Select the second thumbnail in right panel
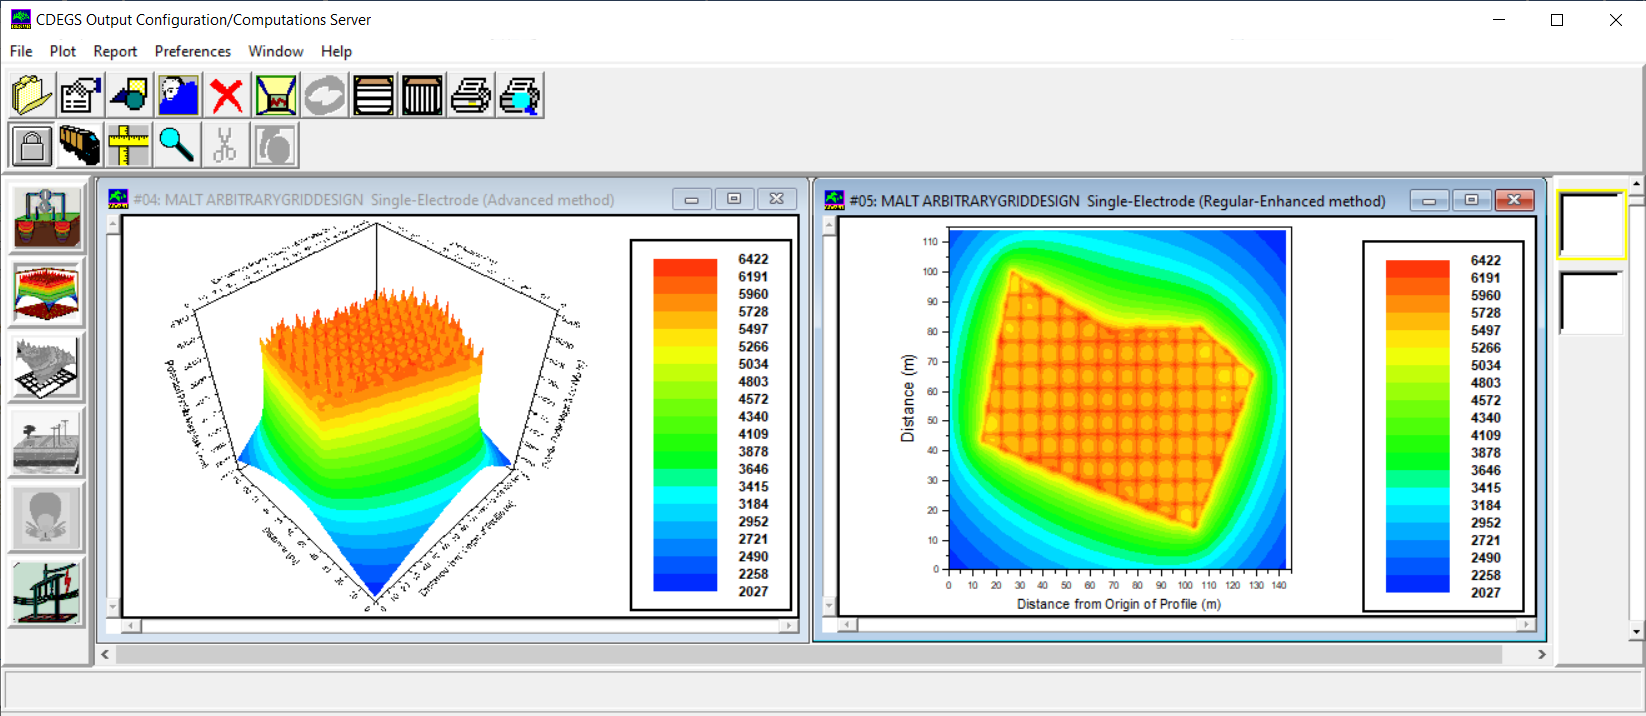This screenshot has width=1646, height=716. (1591, 303)
